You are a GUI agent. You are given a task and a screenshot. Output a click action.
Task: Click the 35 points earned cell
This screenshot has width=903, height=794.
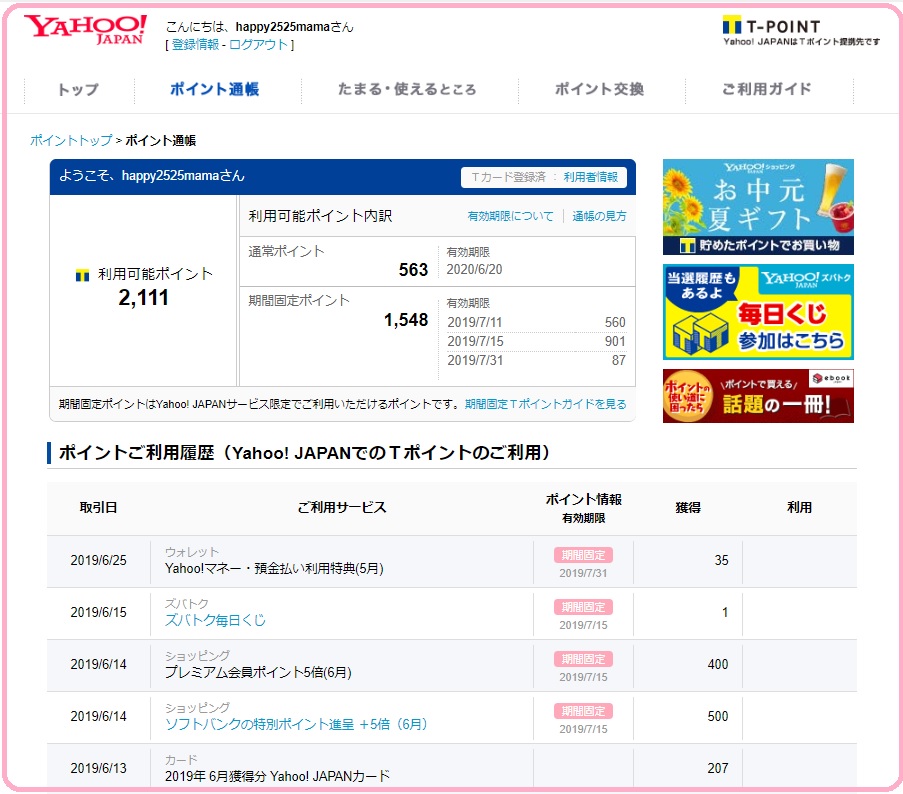[722, 561]
